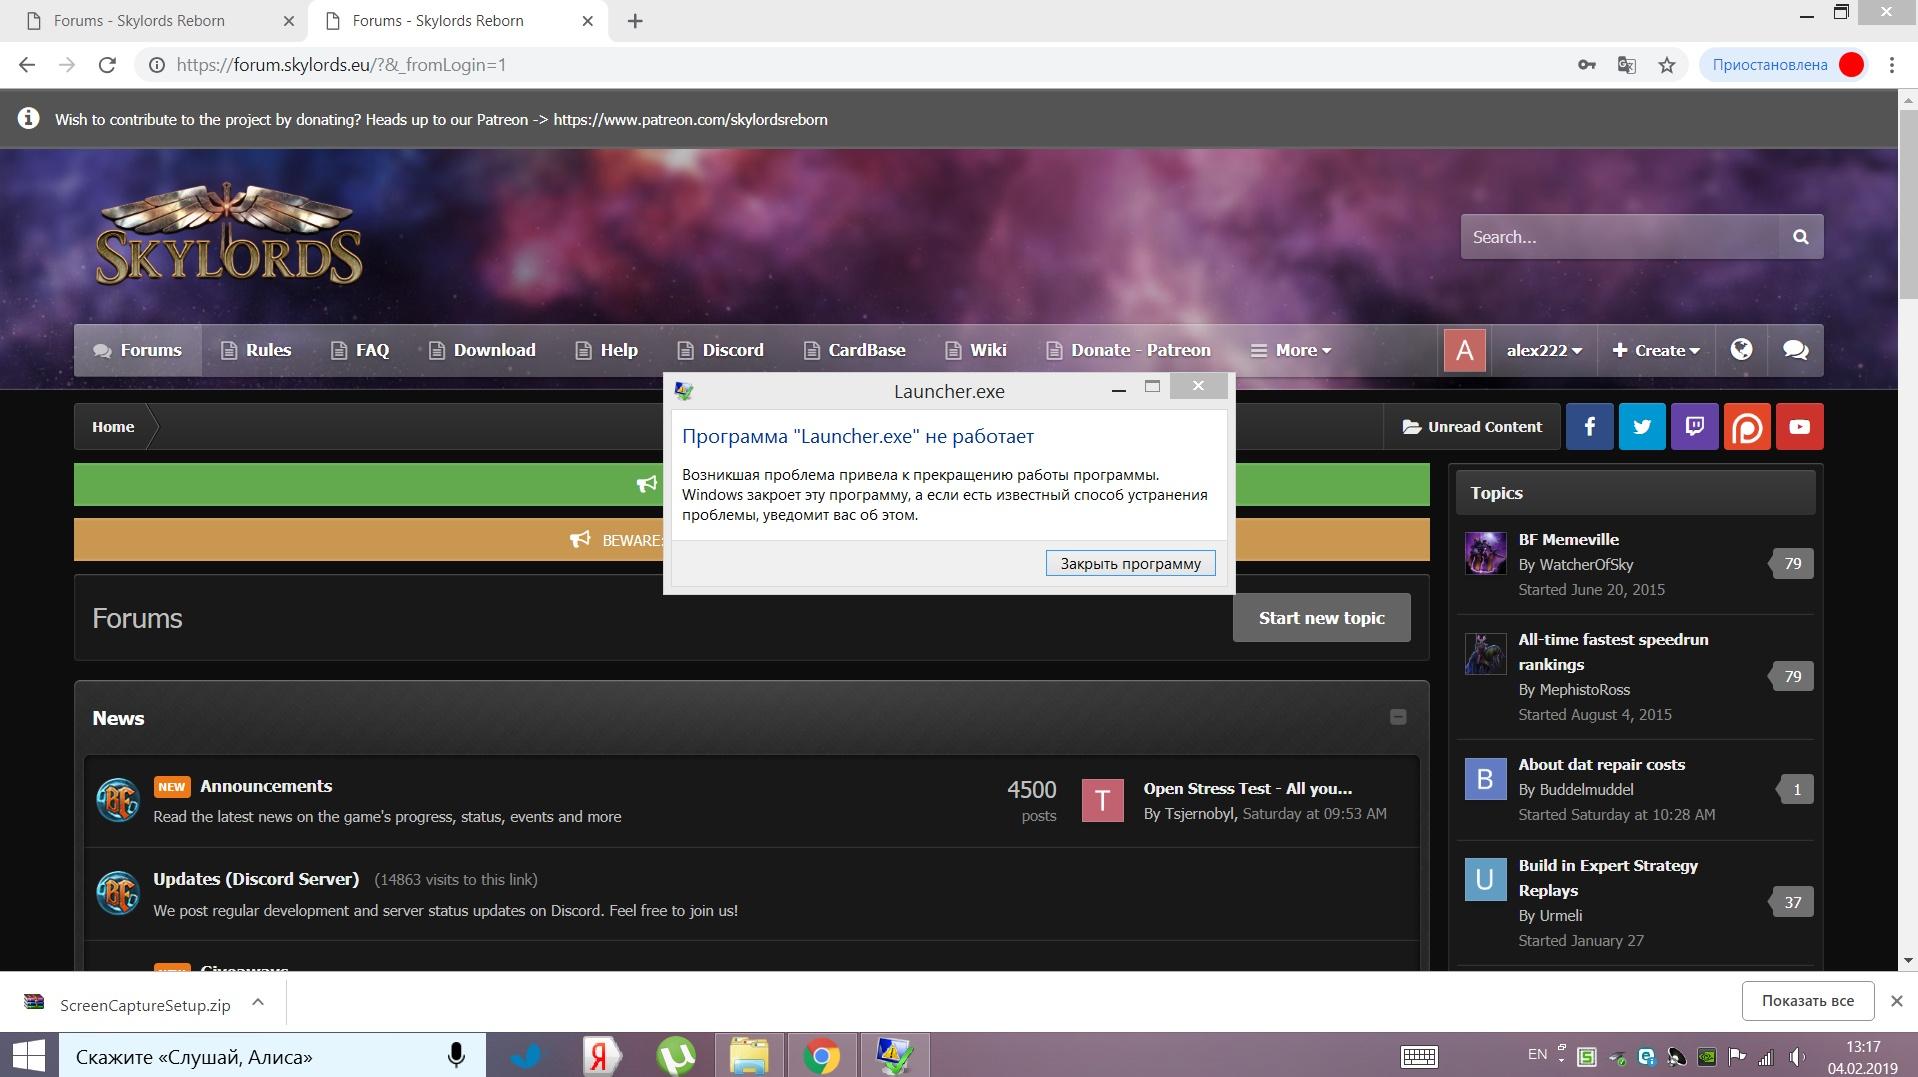Click the Home breadcrumb
This screenshot has width=1918, height=1077.
(113, 427)
